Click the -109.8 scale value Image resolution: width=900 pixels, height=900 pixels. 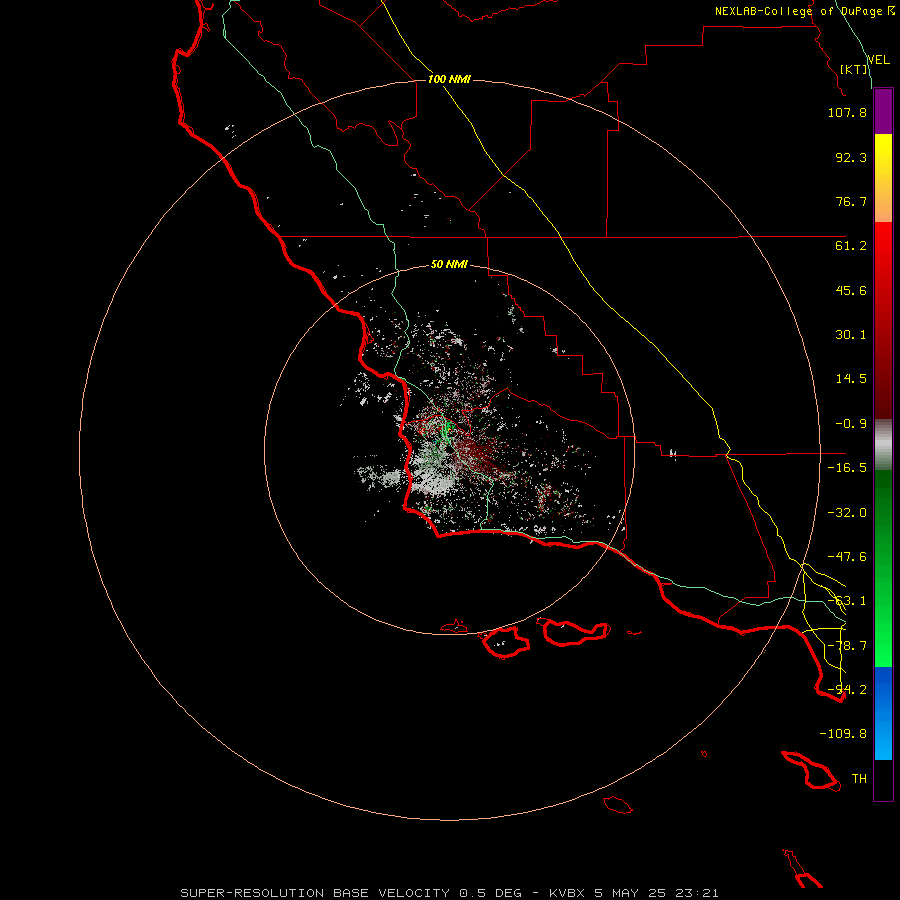coord(843,734)
